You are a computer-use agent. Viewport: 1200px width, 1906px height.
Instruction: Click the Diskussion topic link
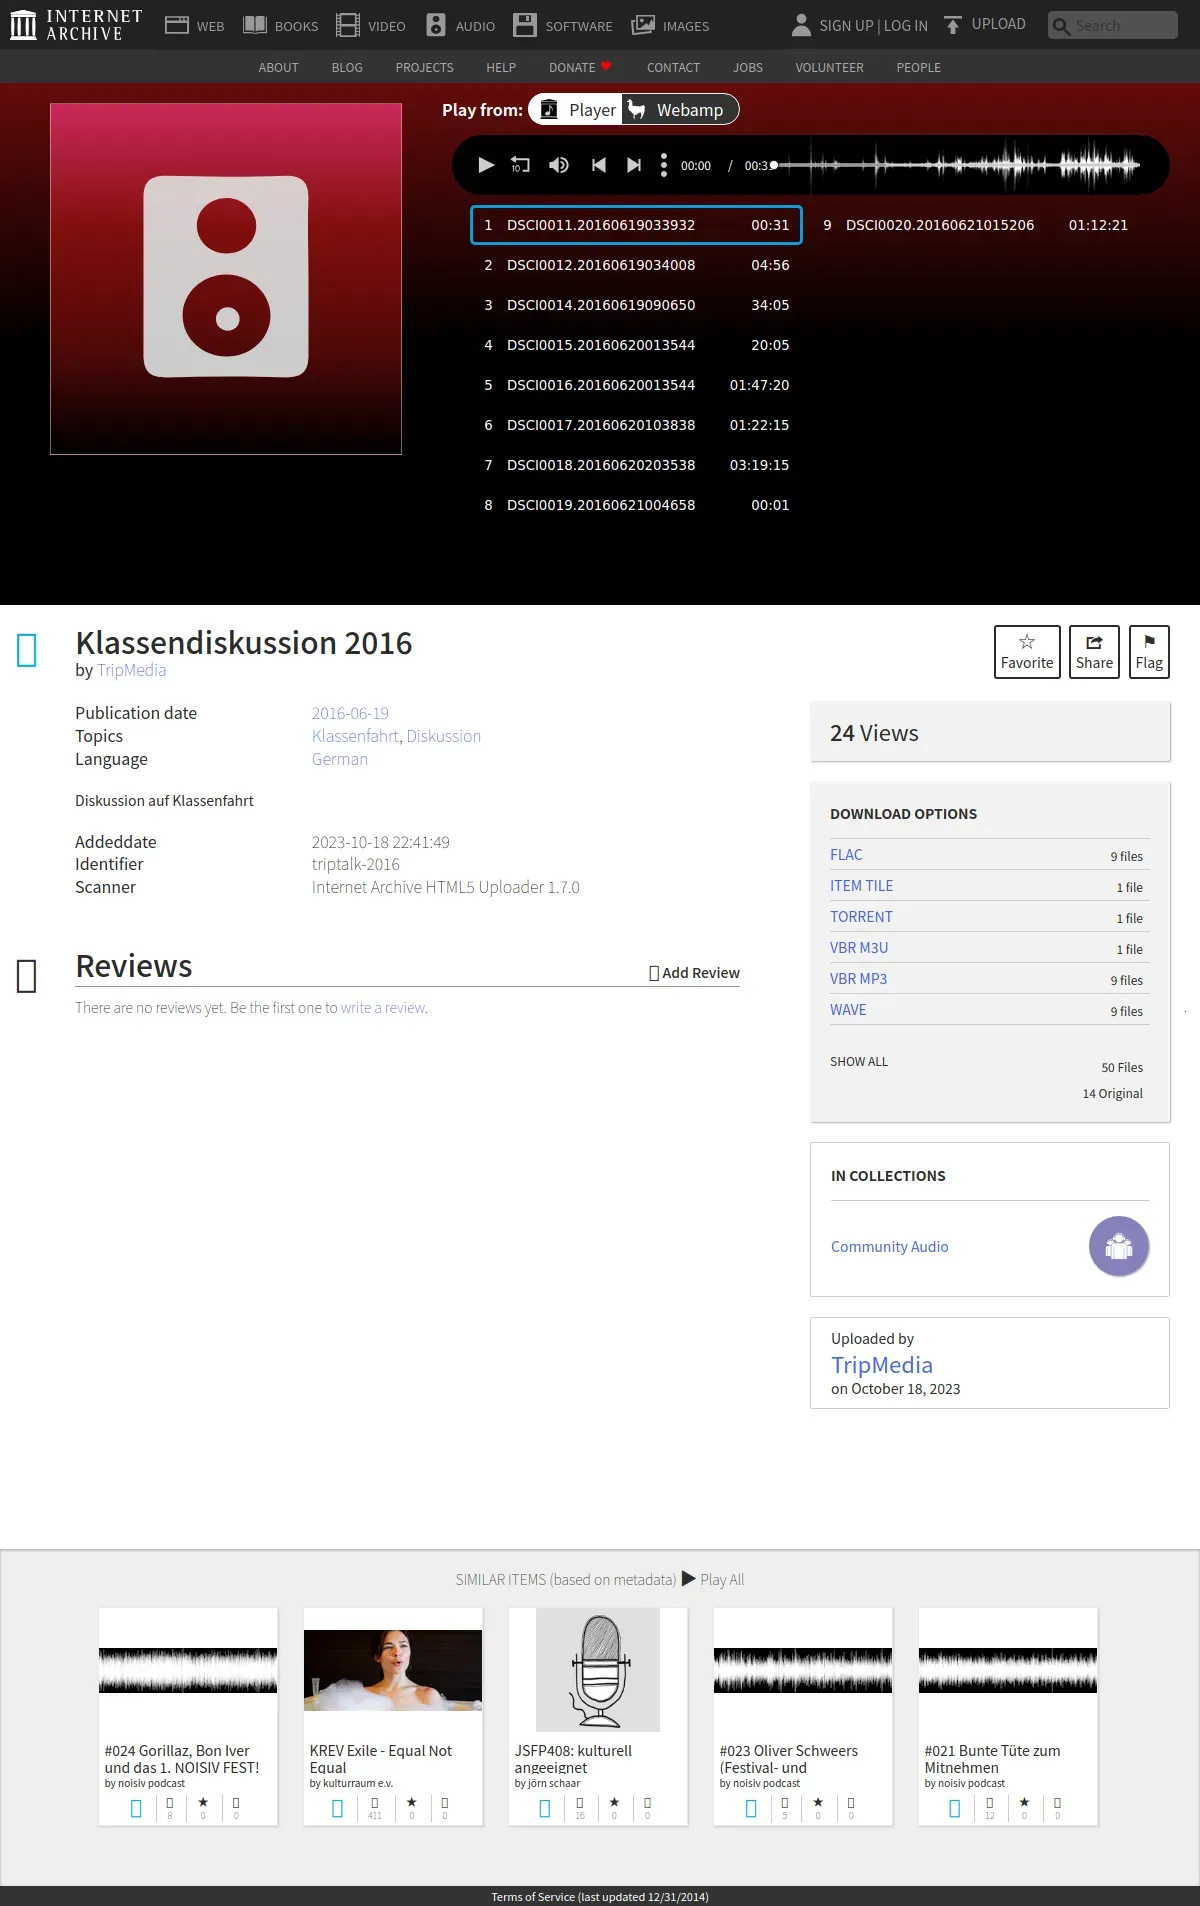coord(444,736)
